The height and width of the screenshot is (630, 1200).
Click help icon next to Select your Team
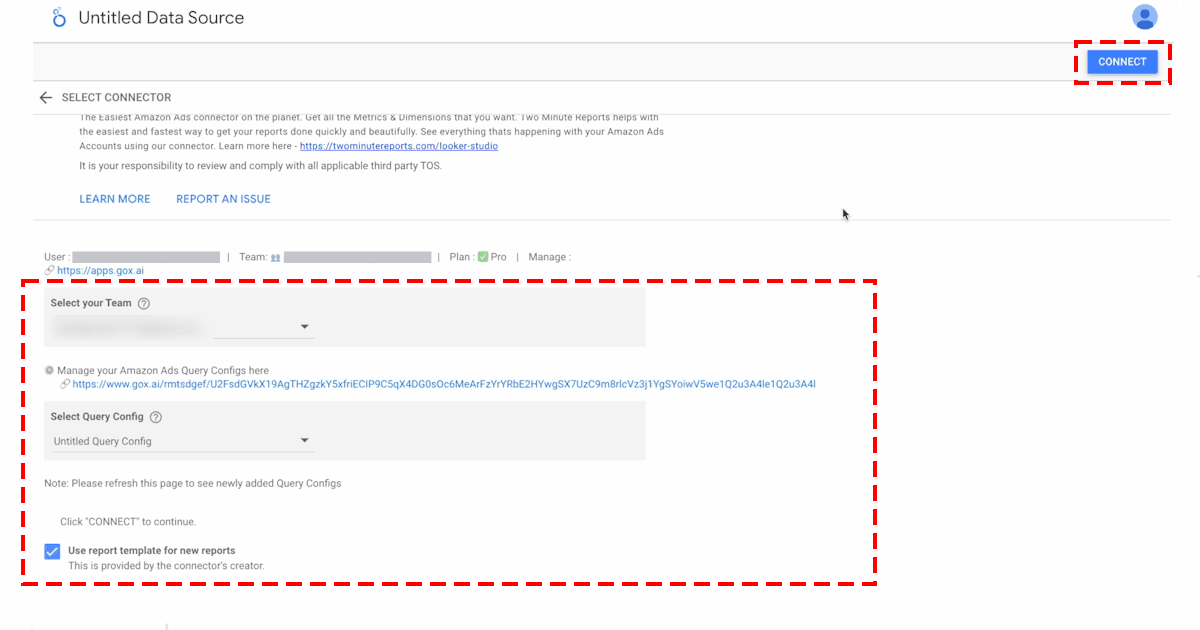point(144,304)
